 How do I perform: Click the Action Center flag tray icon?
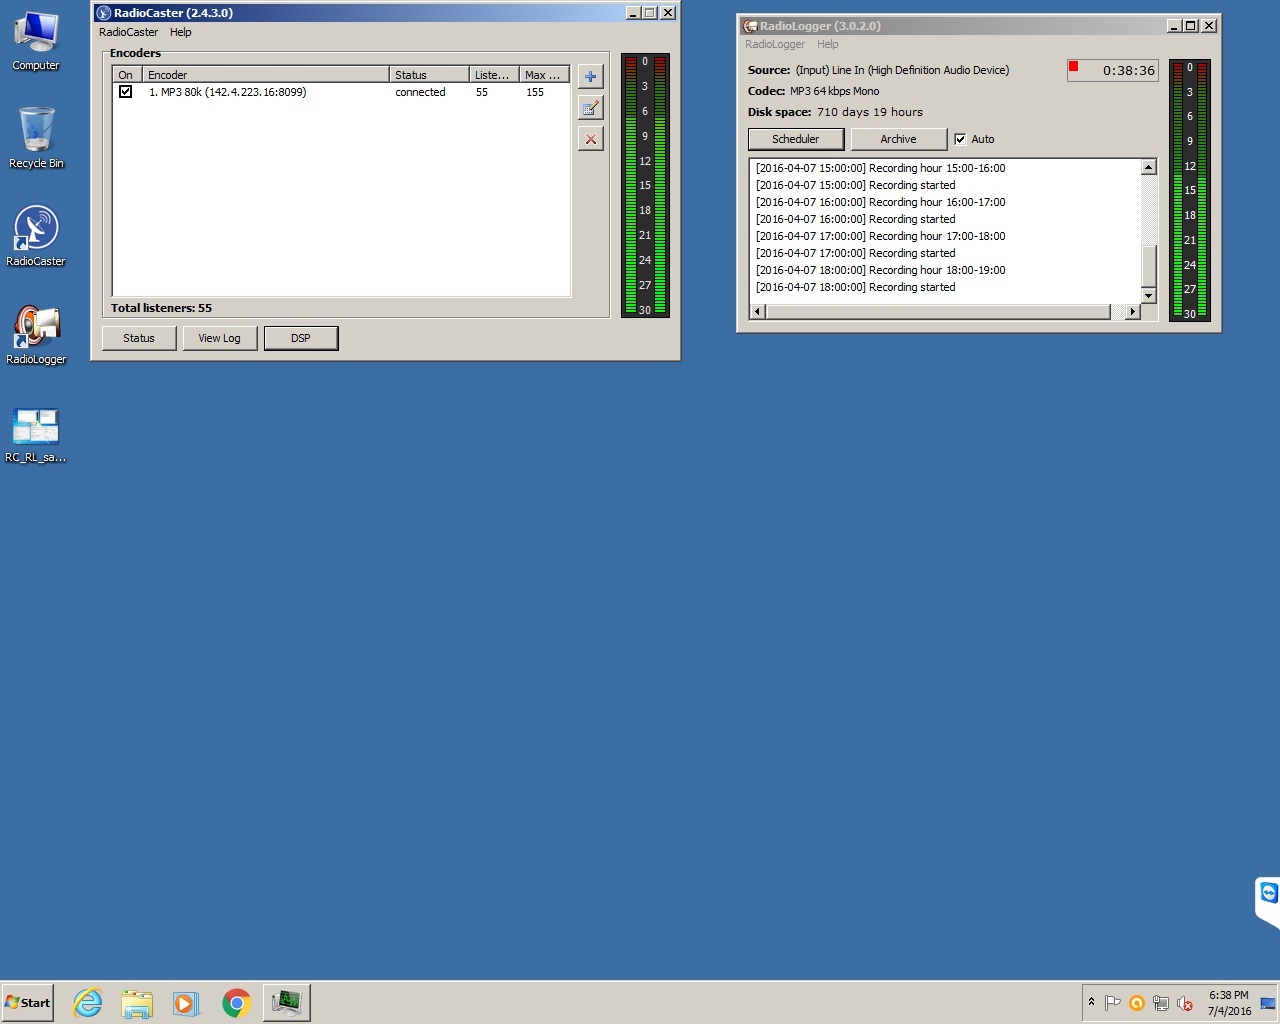coord(1112,1003)
